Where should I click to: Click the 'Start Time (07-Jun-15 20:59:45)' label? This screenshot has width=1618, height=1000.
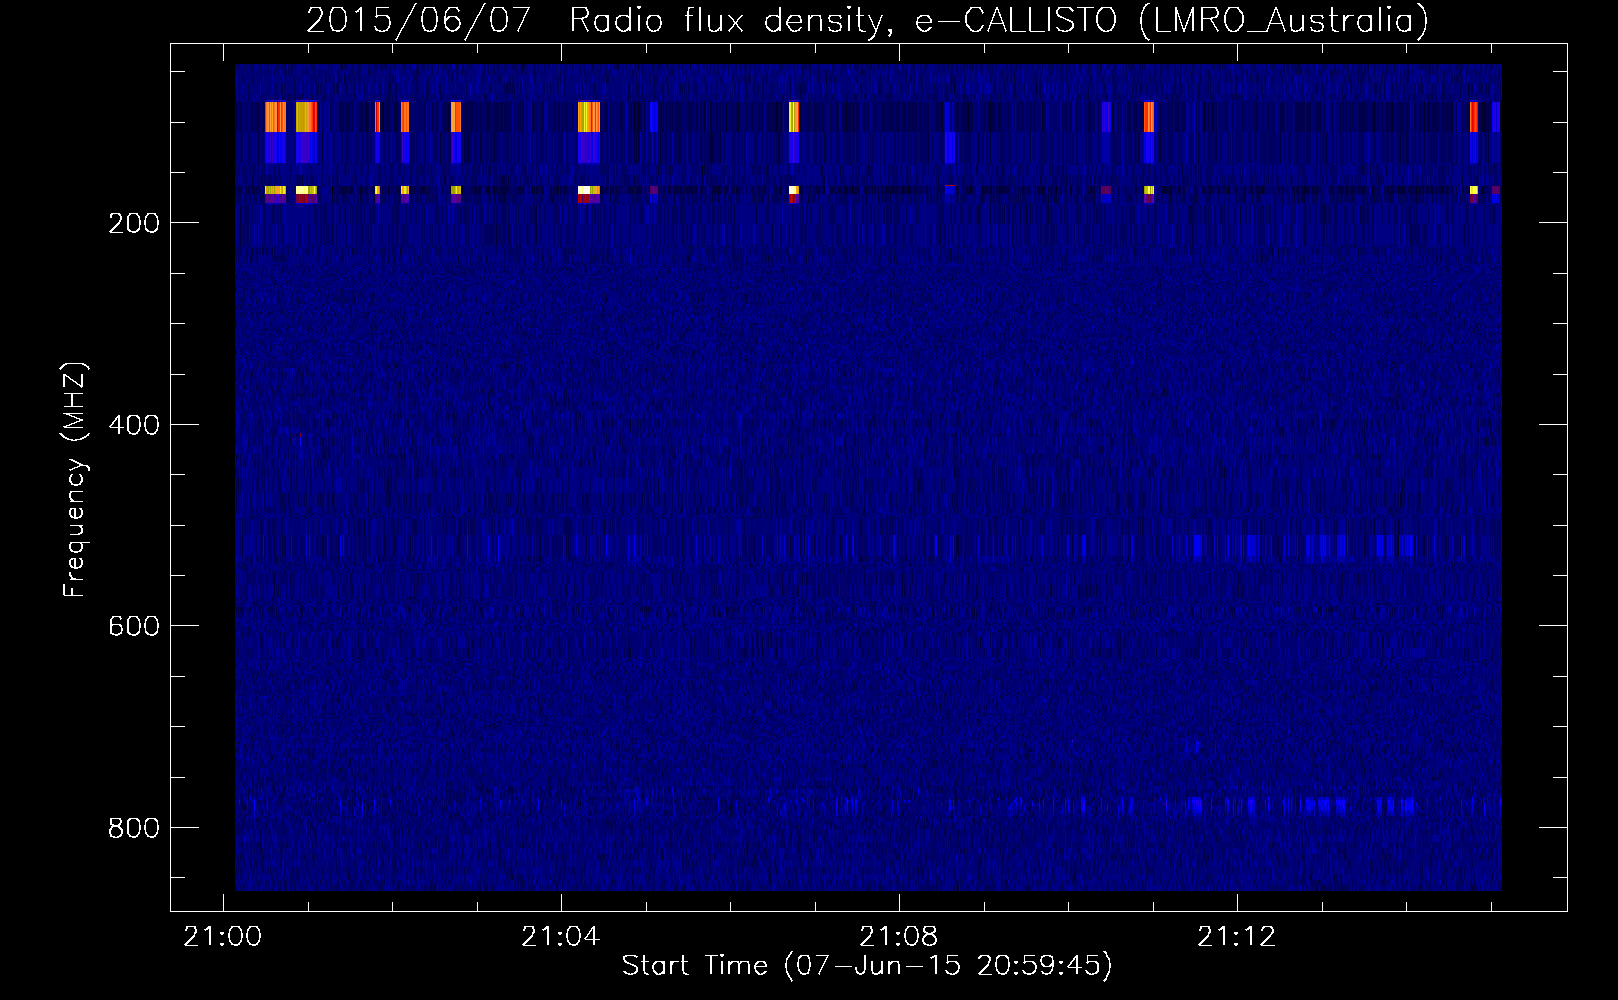[867, 966]
